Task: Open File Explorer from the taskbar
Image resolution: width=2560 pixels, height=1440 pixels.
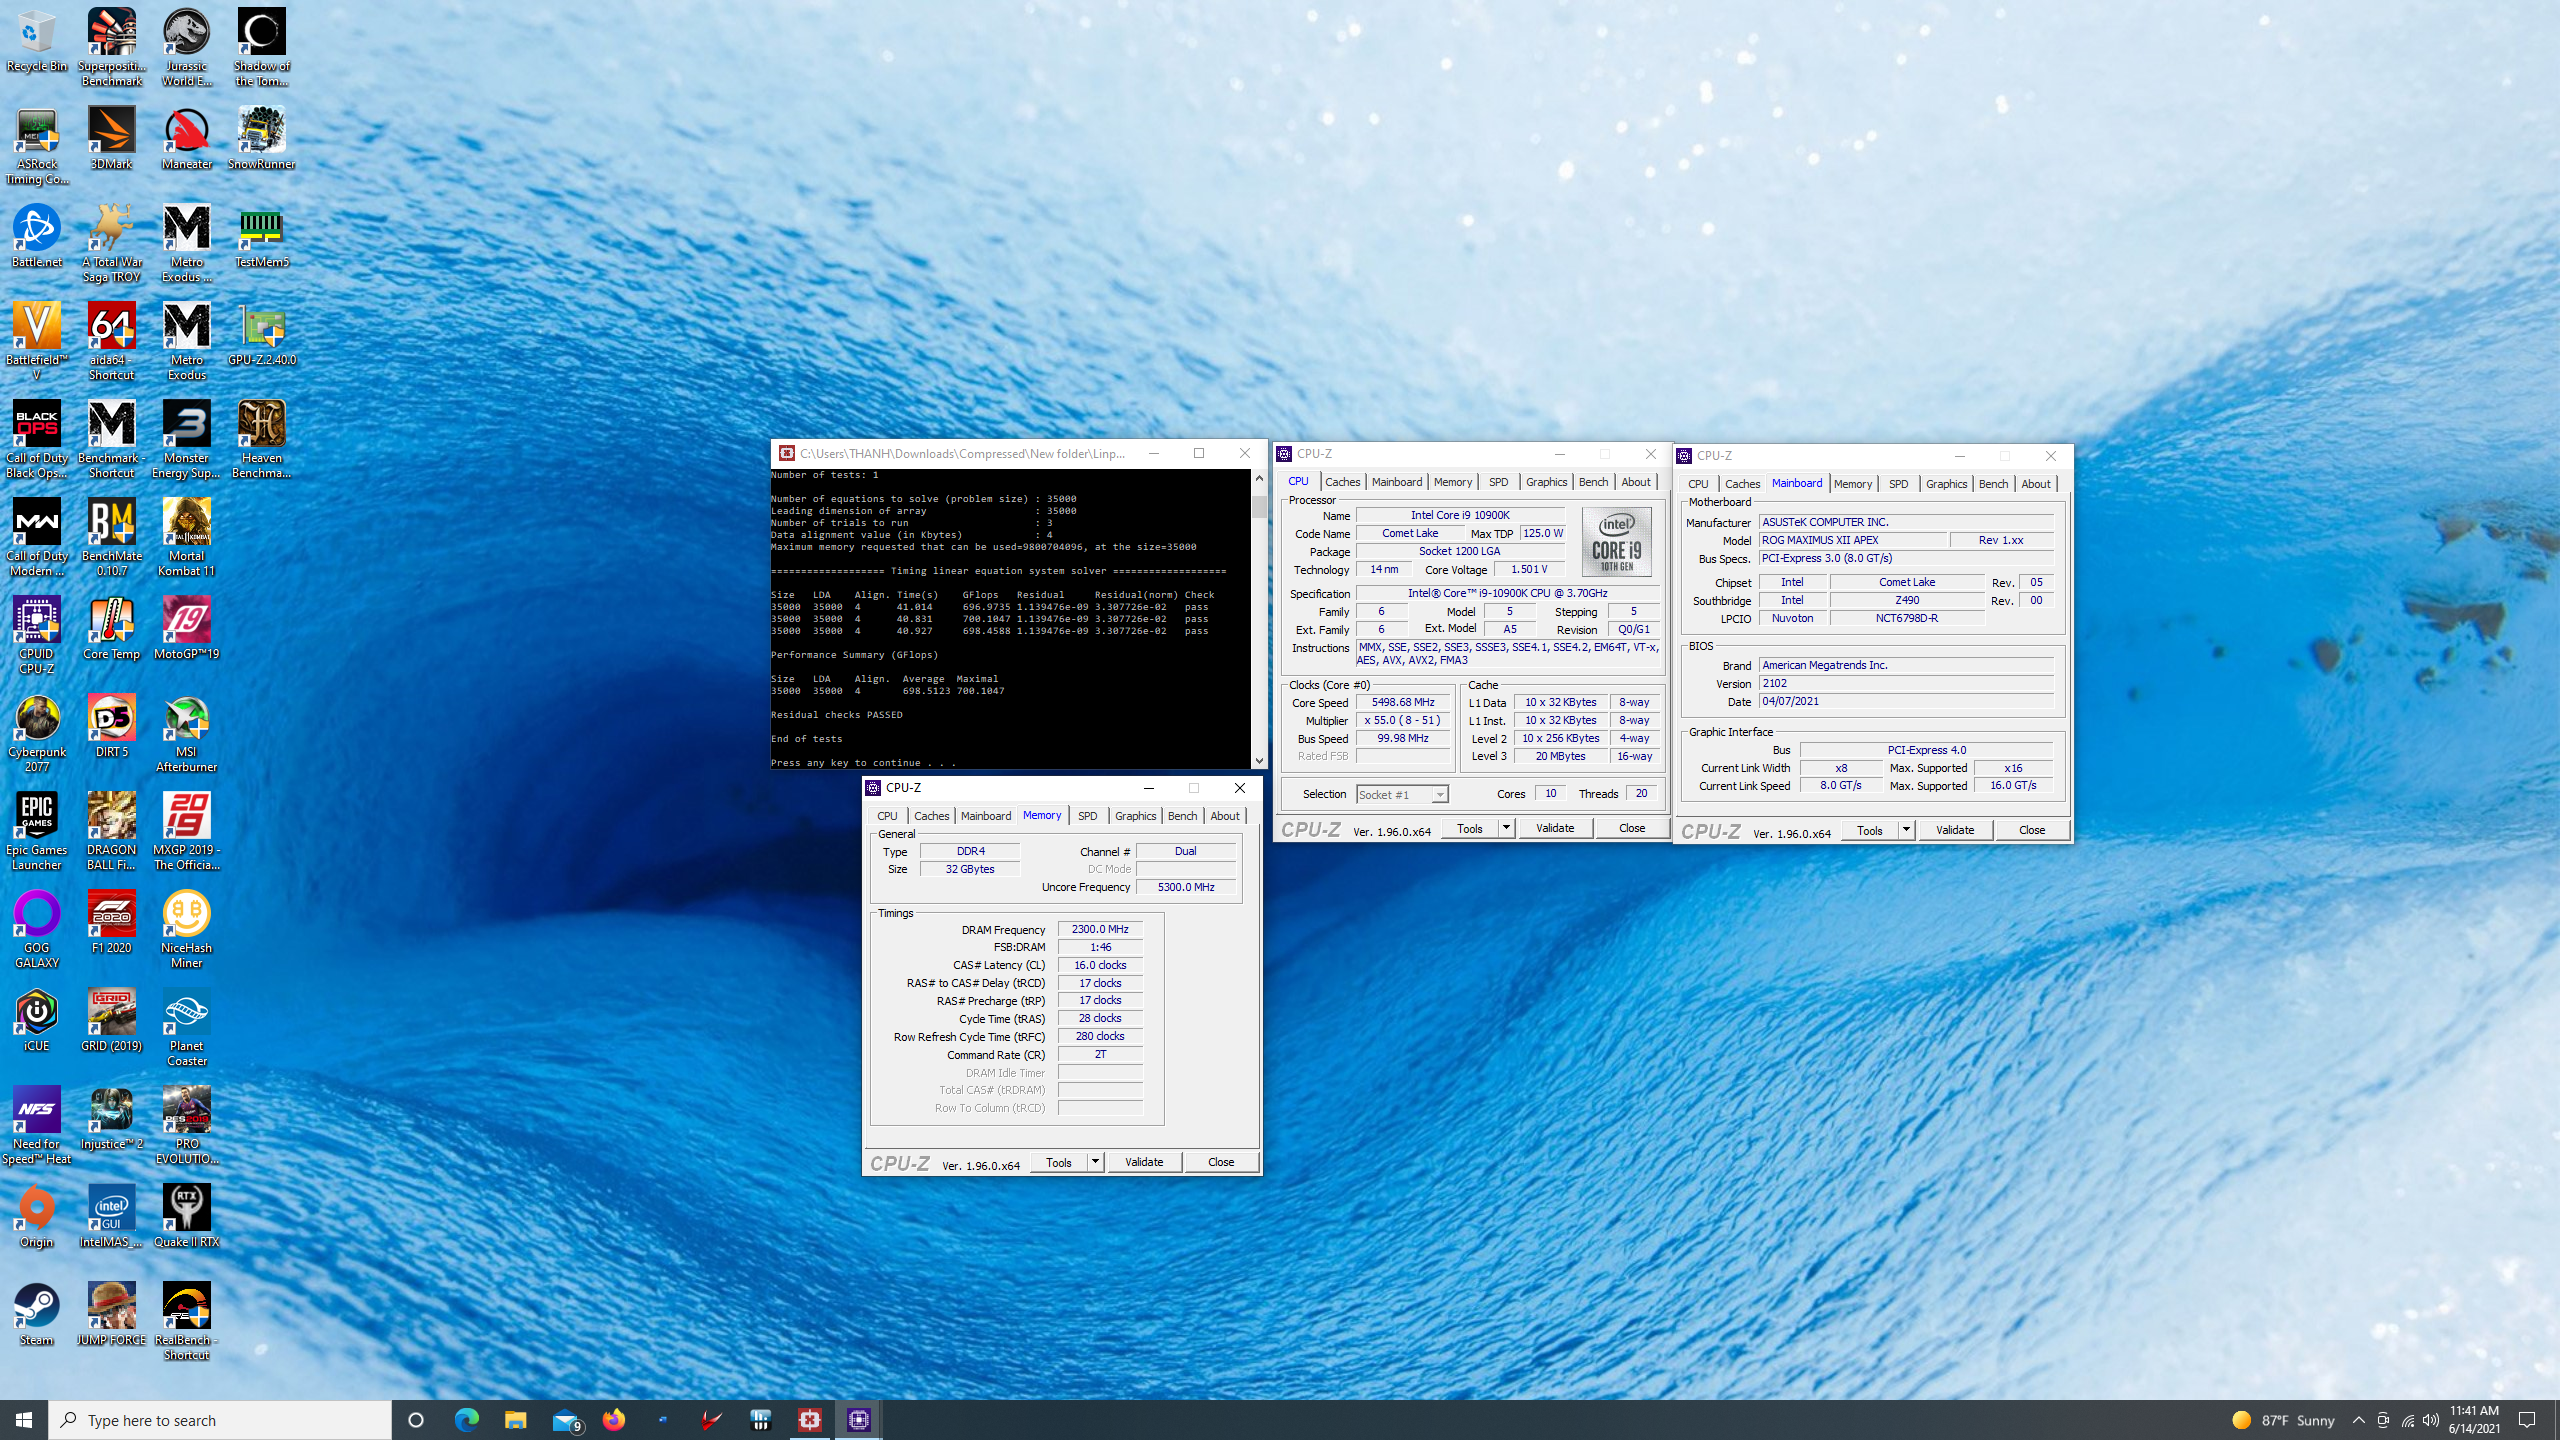Action: pos(515,1420)
